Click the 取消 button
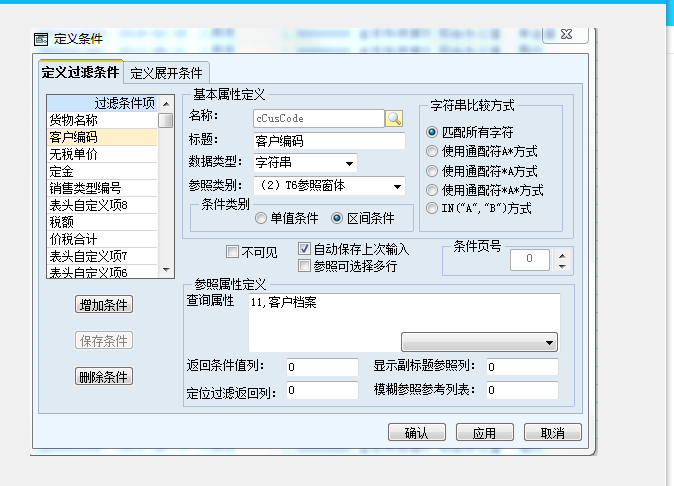The width and height of the screenshot is (674, 486). [x=552, y=432]
